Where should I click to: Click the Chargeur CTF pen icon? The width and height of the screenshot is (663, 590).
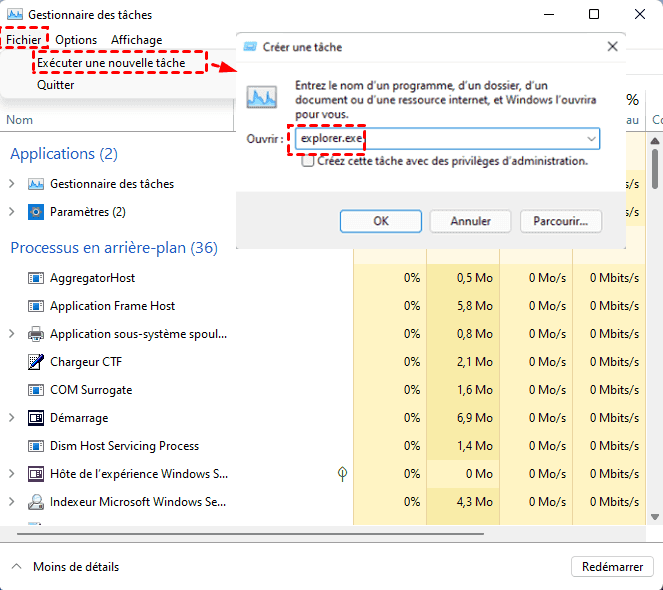click(36, 362)
